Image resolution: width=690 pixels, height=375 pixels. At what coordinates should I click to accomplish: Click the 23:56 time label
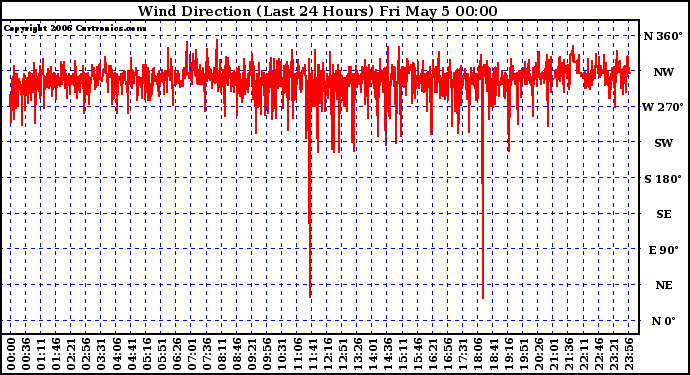(x=628, y=354)
